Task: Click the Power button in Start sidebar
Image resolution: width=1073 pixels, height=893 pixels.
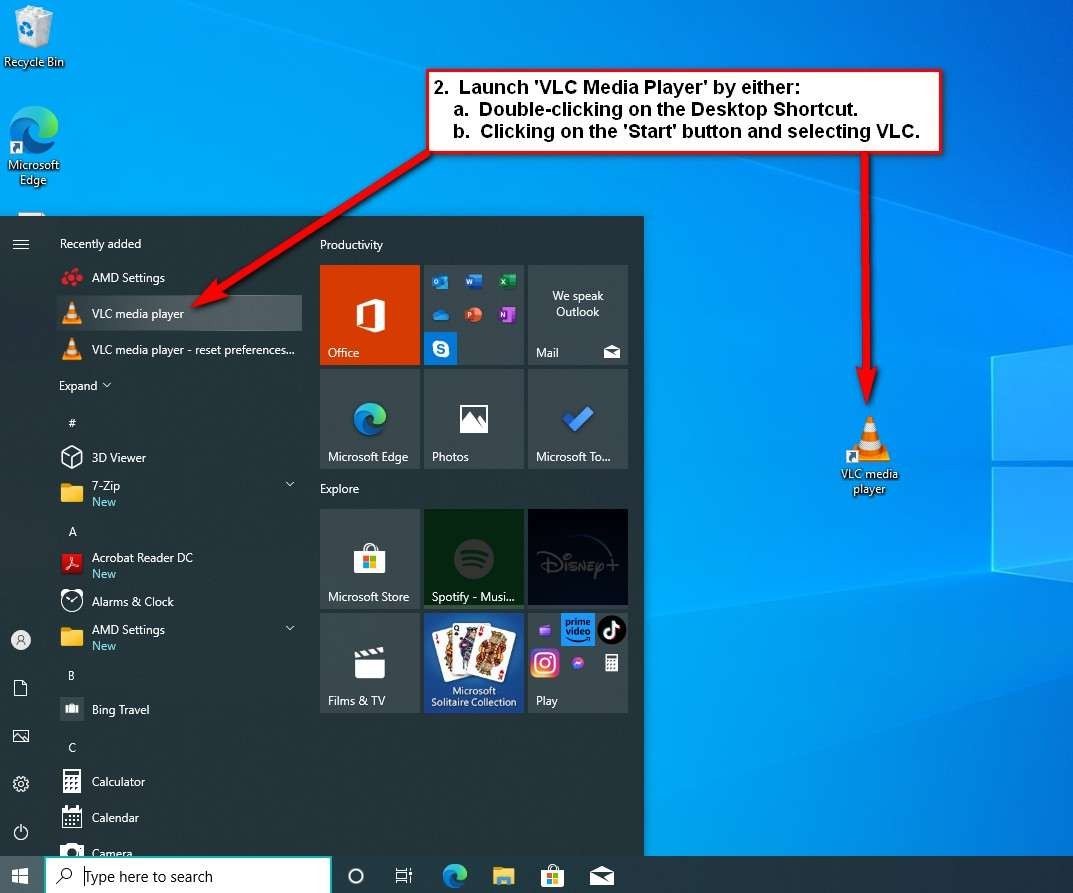Action: [x=21, y=832]
